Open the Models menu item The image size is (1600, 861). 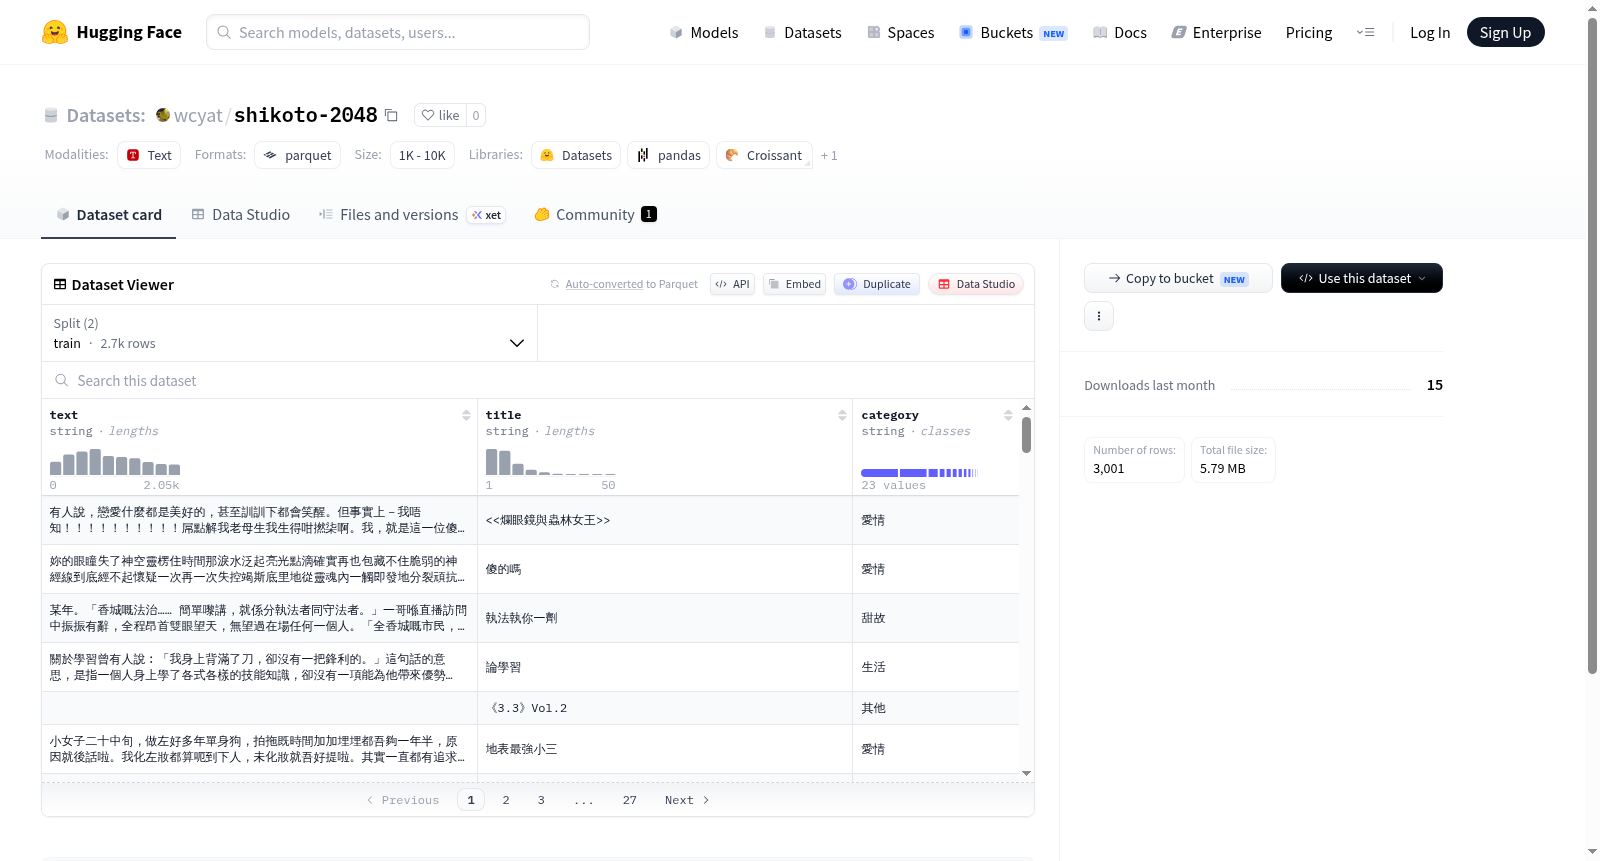[704, 32]
